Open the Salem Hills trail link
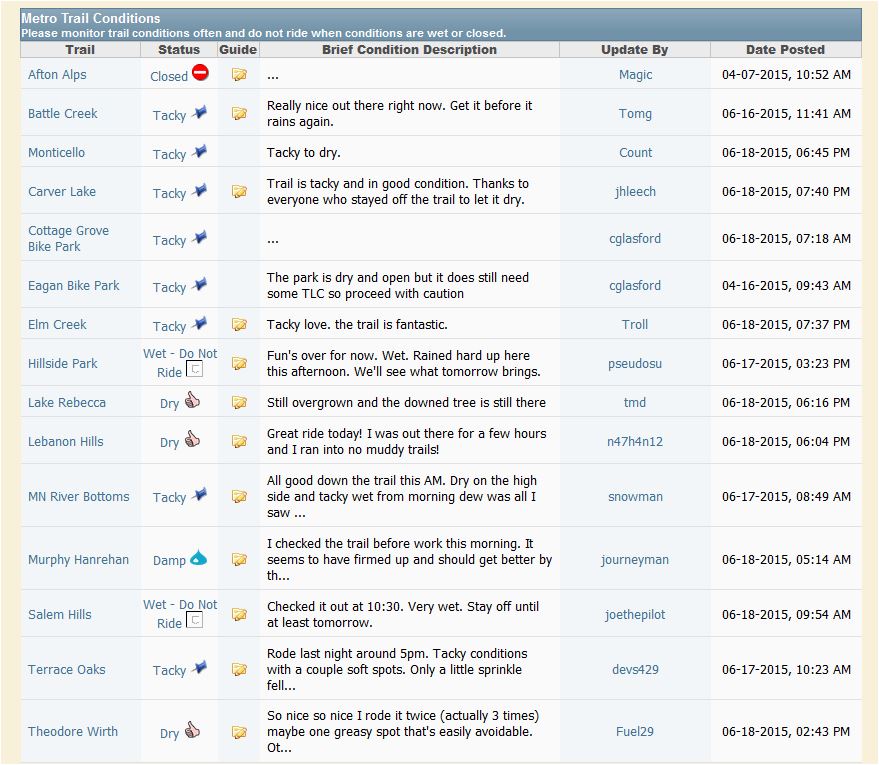This screenshot has width=879, height=765. click(x=59, y=615)
